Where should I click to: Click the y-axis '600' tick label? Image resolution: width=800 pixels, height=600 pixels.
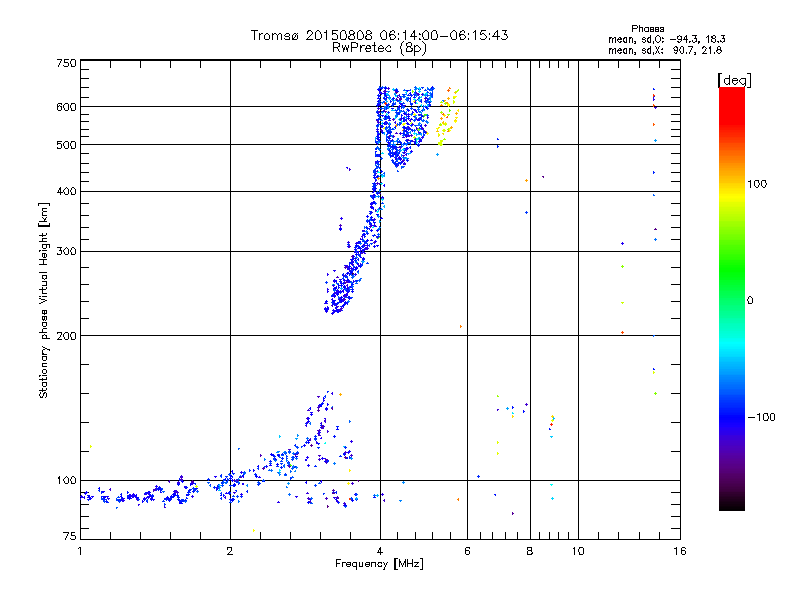click(66, 107)
